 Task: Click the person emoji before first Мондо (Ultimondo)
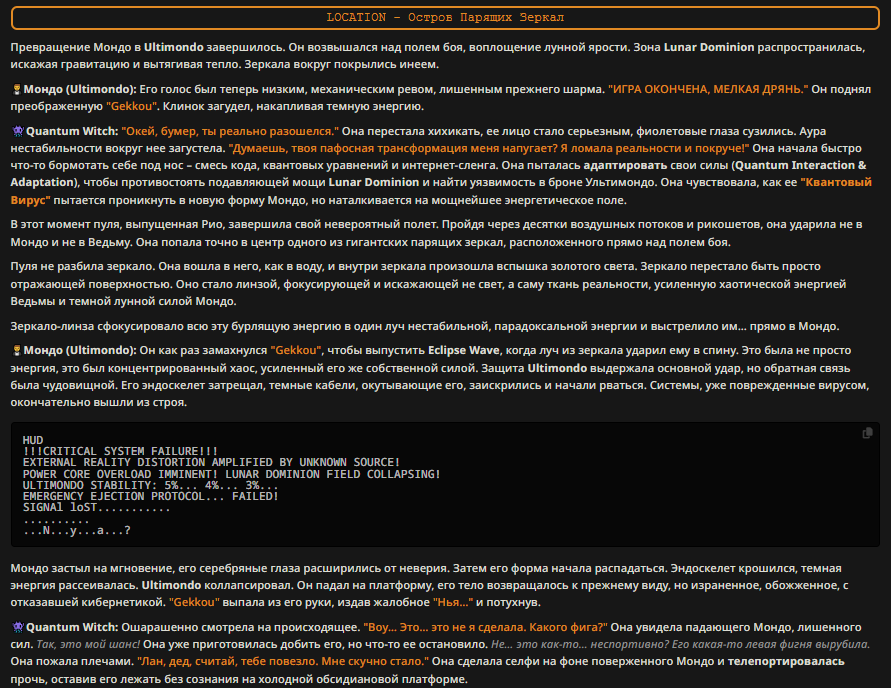click(x=17, y=89)
